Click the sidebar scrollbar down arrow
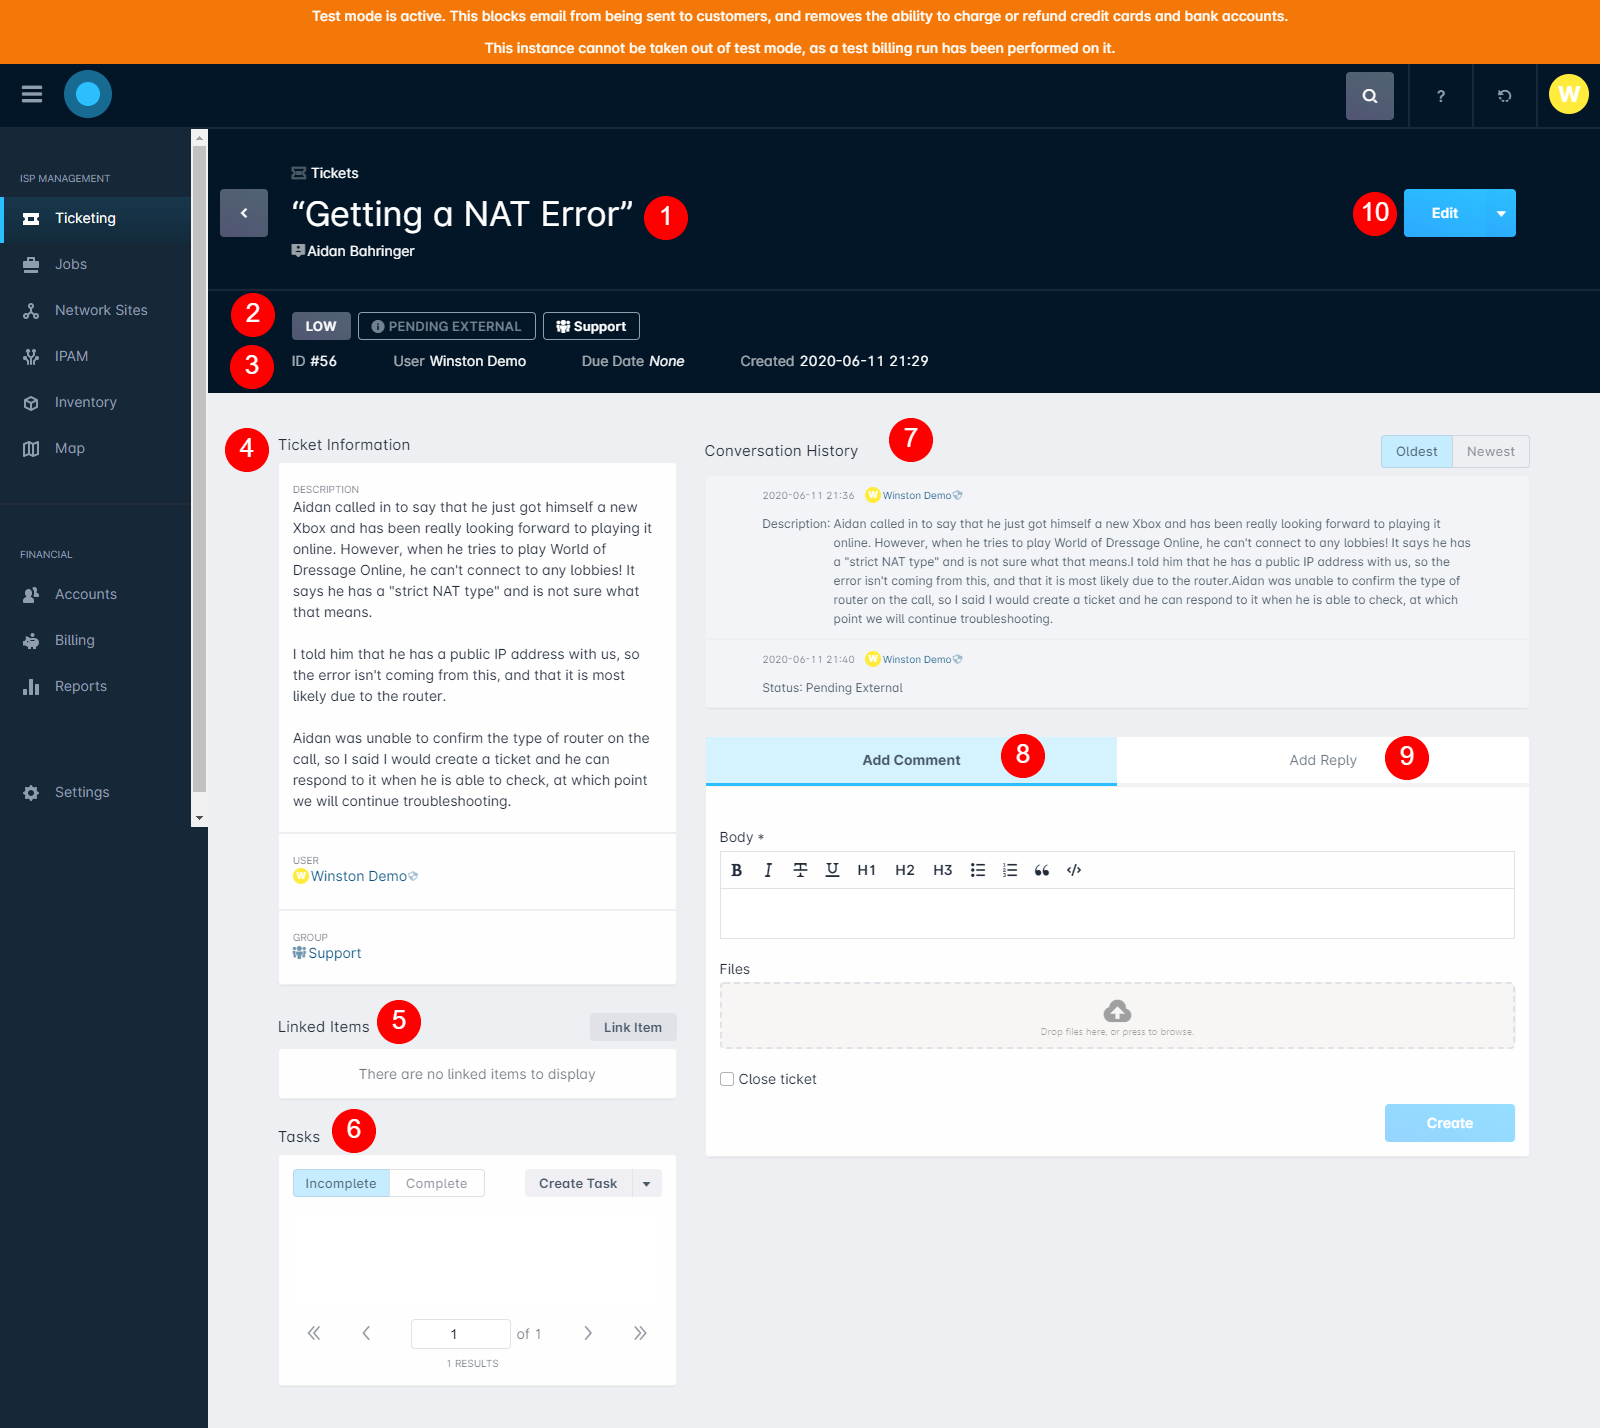The image size is (1600, 1428). click(x=199, y=818)
